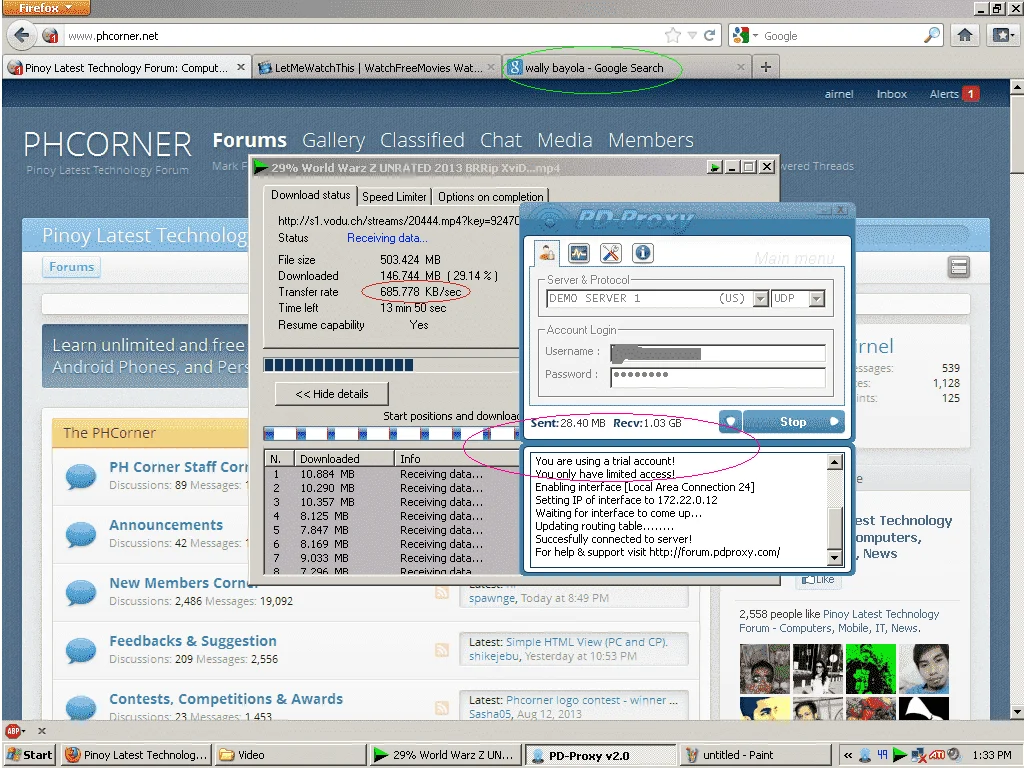The width and height of the screenshot is (1024, 768).
Task: Click the Hide details button
Action: coord(332,394)
